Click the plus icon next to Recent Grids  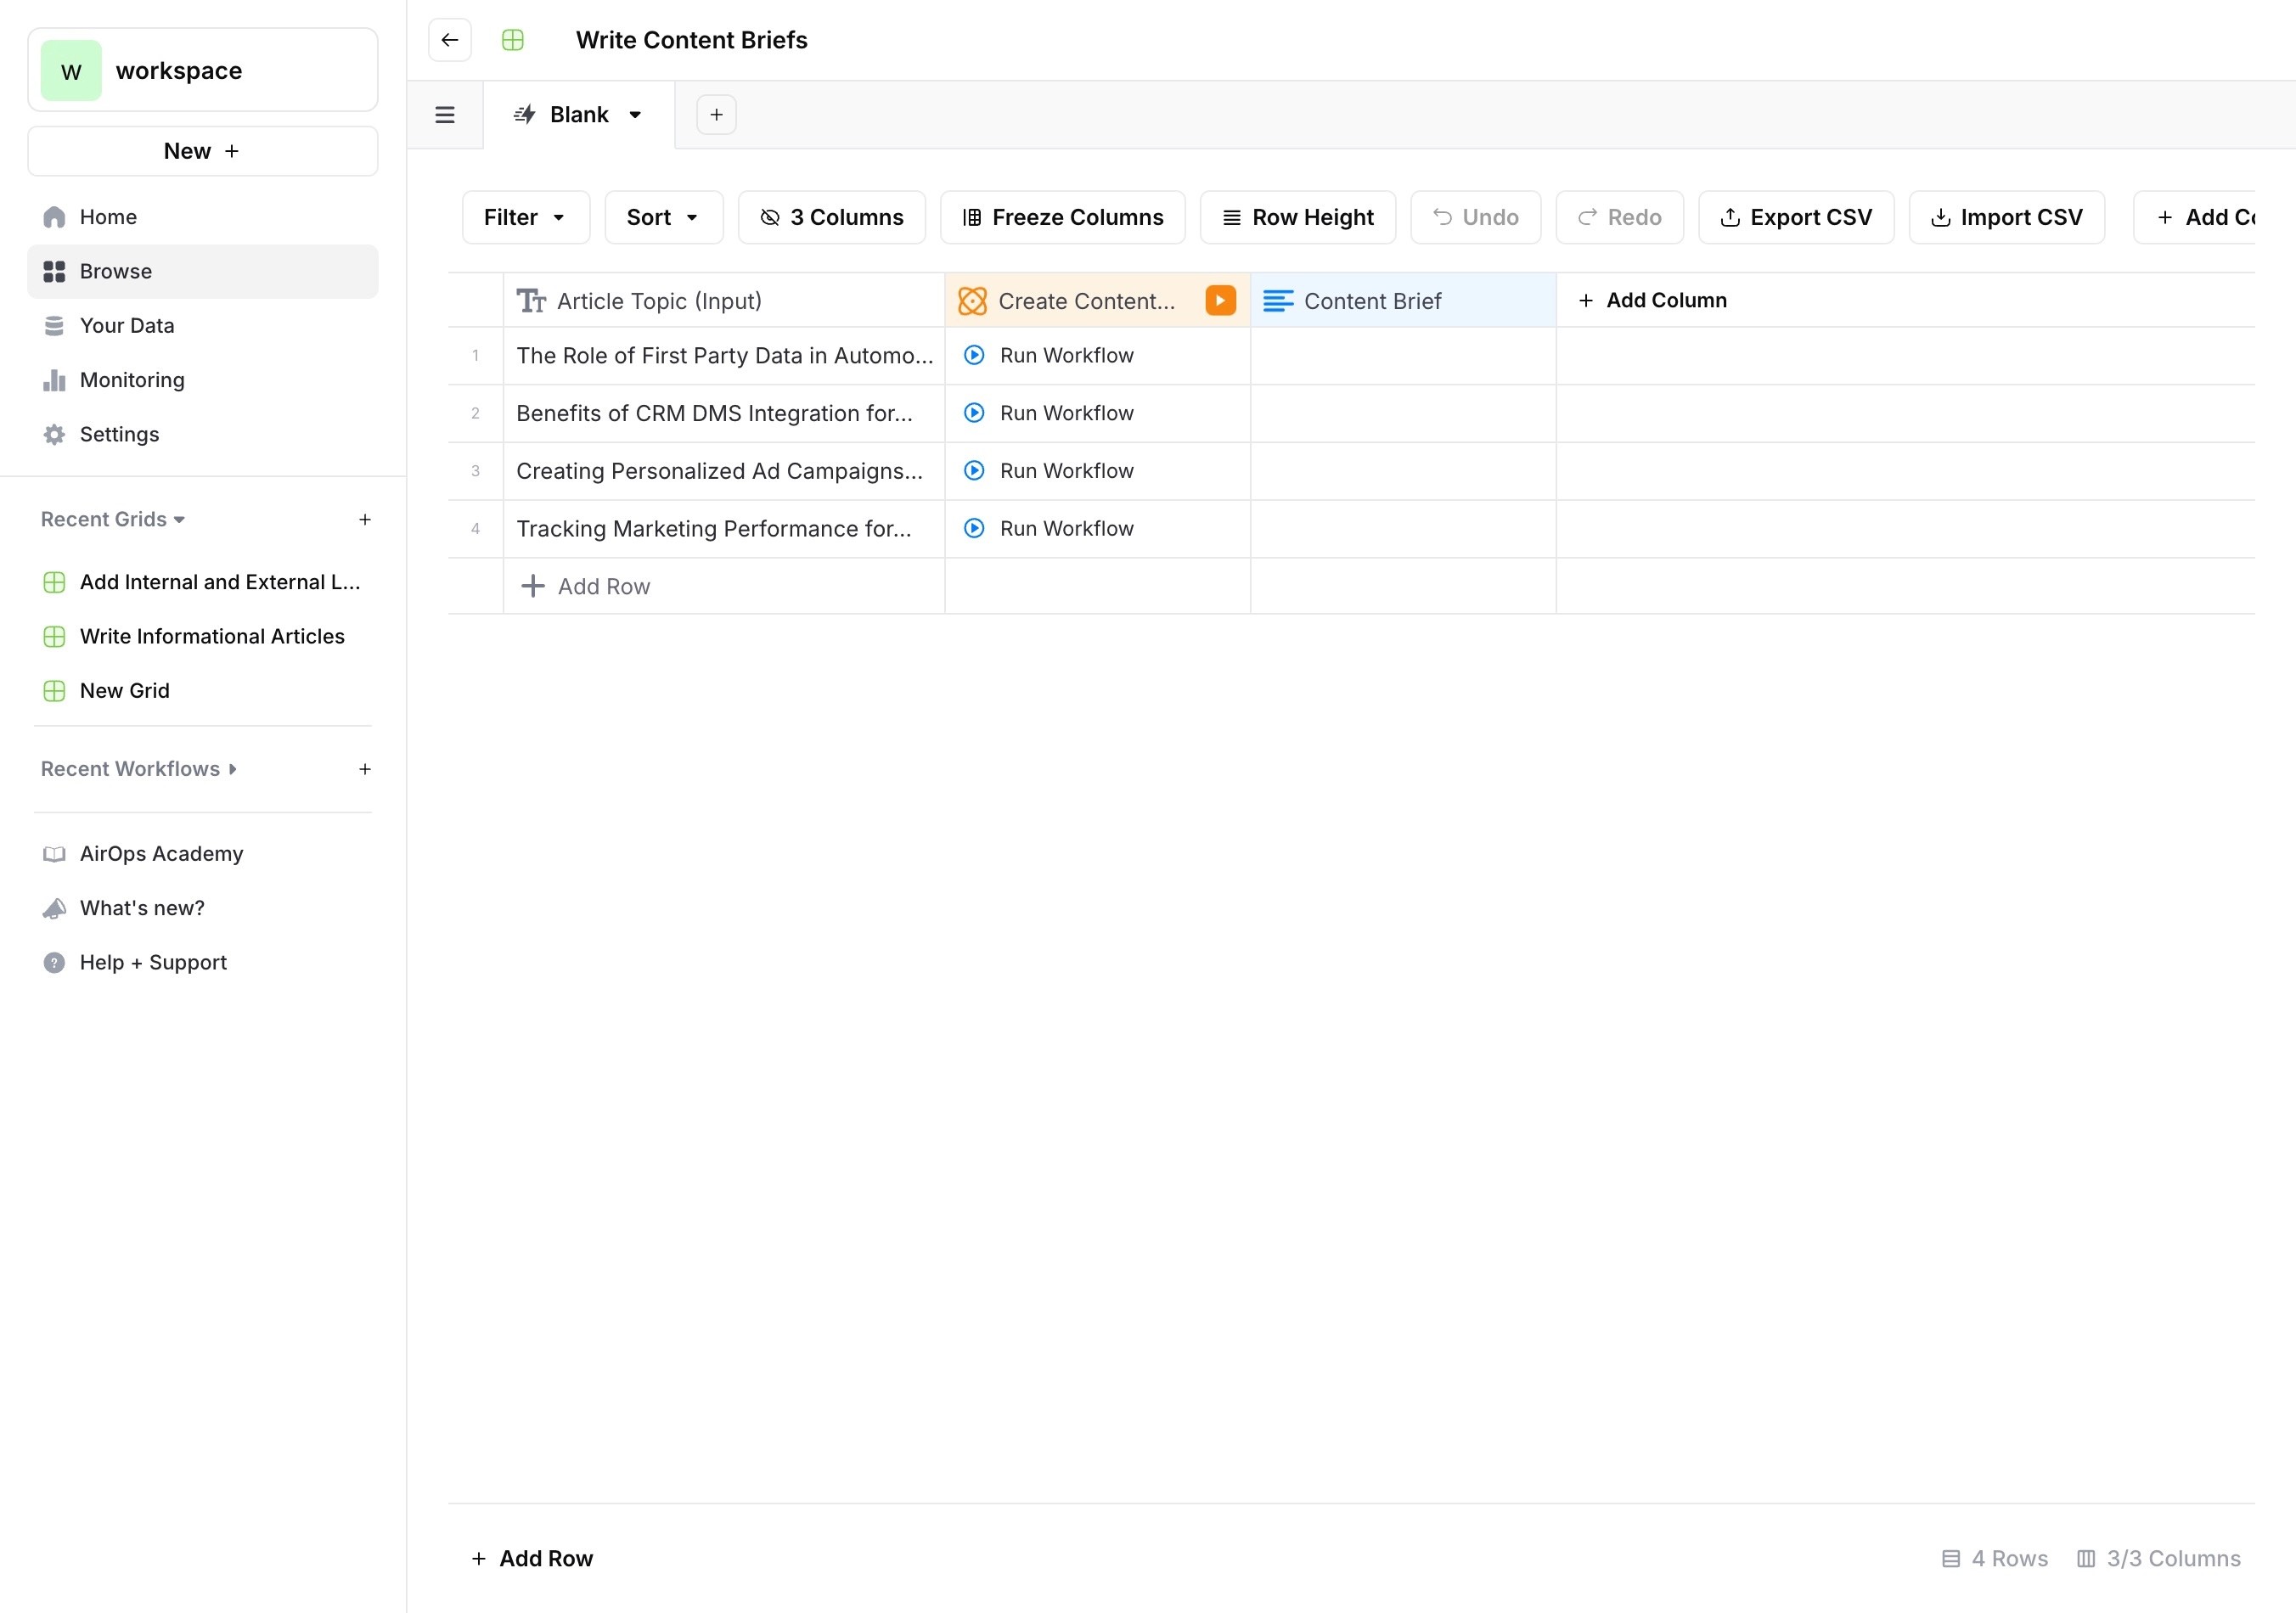(365, 519)
